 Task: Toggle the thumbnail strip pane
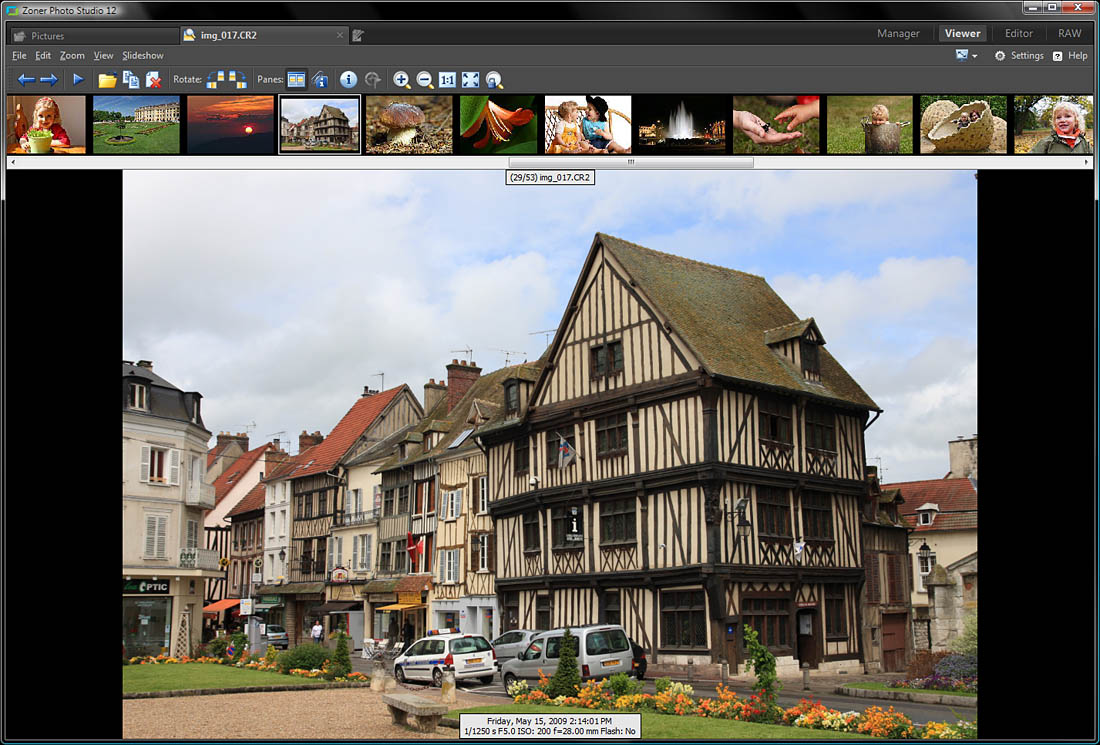(x=296, y=80)
